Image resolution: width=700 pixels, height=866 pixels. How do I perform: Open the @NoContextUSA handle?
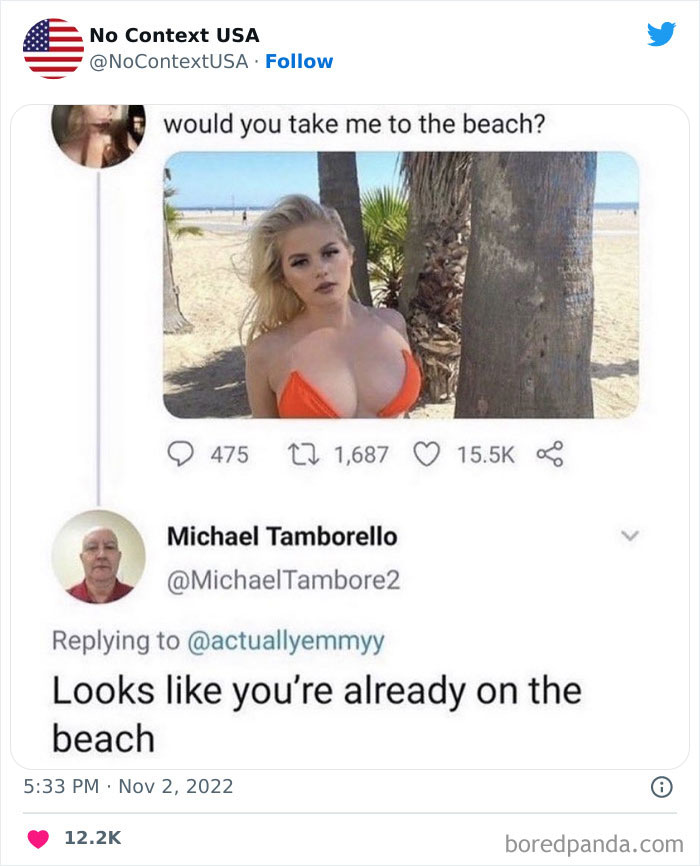(x=169, y=61)
